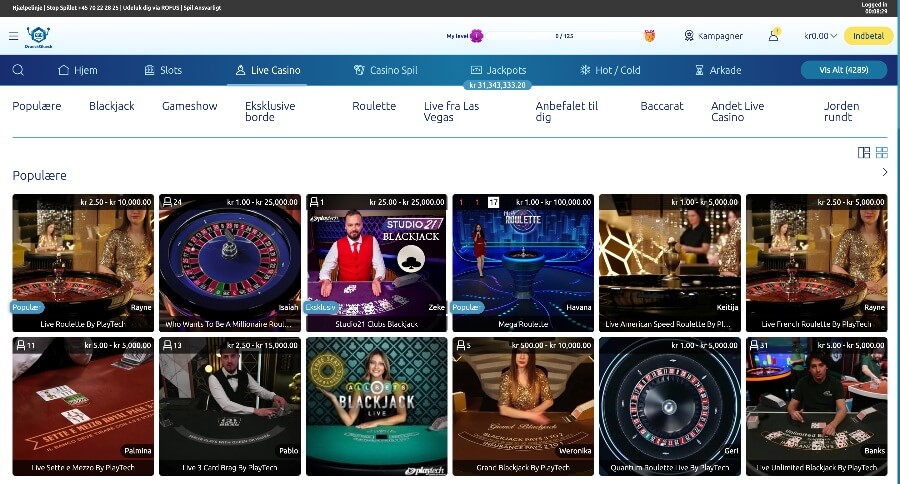This screenshot has height=484, width=900.
Task: Click the purple My level badge
Action: (x=476, y=36)
